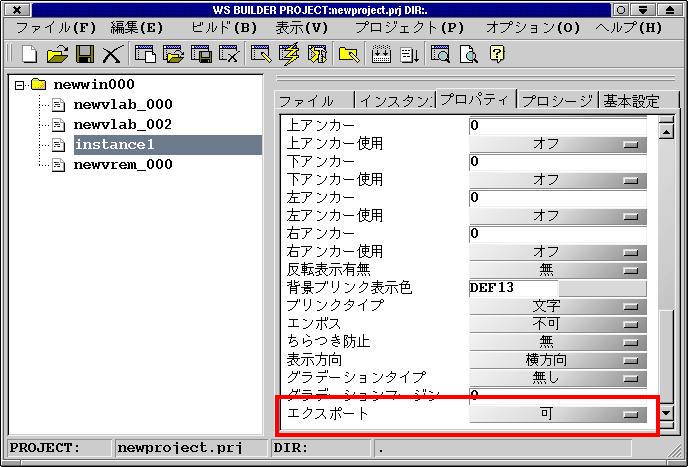This screenshot has width=688, height=467.
Task: Click the icon with downward arrows over grid
Action: coord(381,54)
